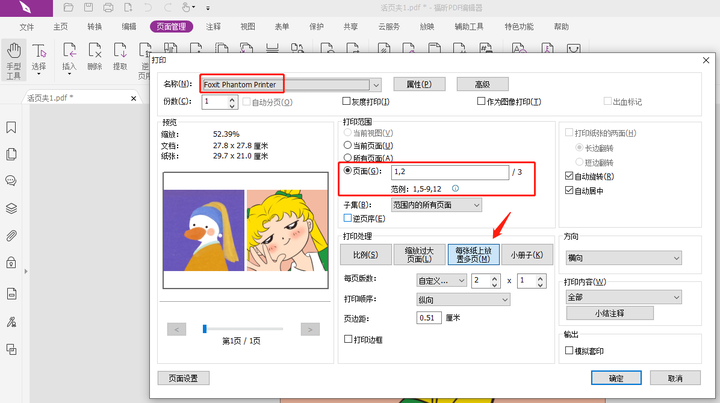Screen dimensions: 720x403
Task: Open the Security lock panel in sidebar
Action: pyautogui.click(x=11, y=263)
